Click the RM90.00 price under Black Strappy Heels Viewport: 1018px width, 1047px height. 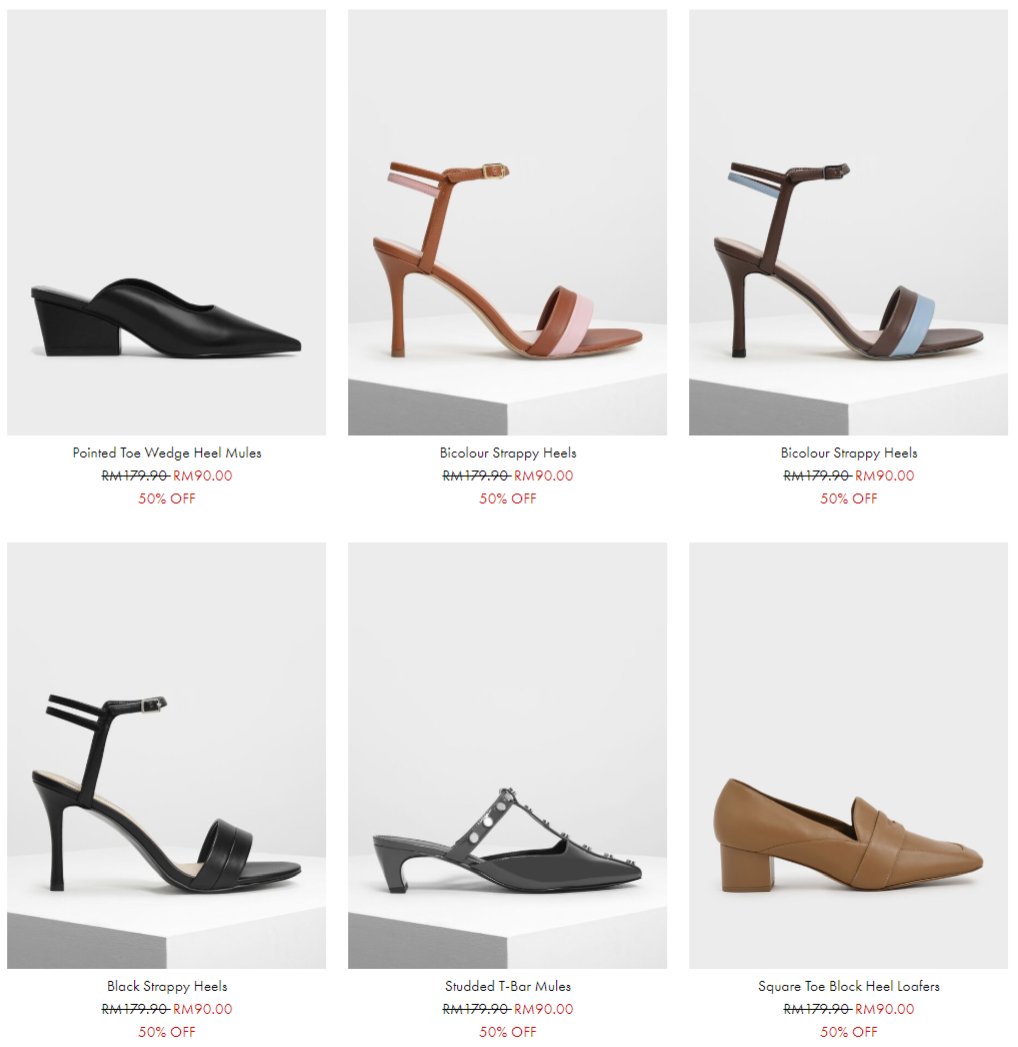point(203,1009)
